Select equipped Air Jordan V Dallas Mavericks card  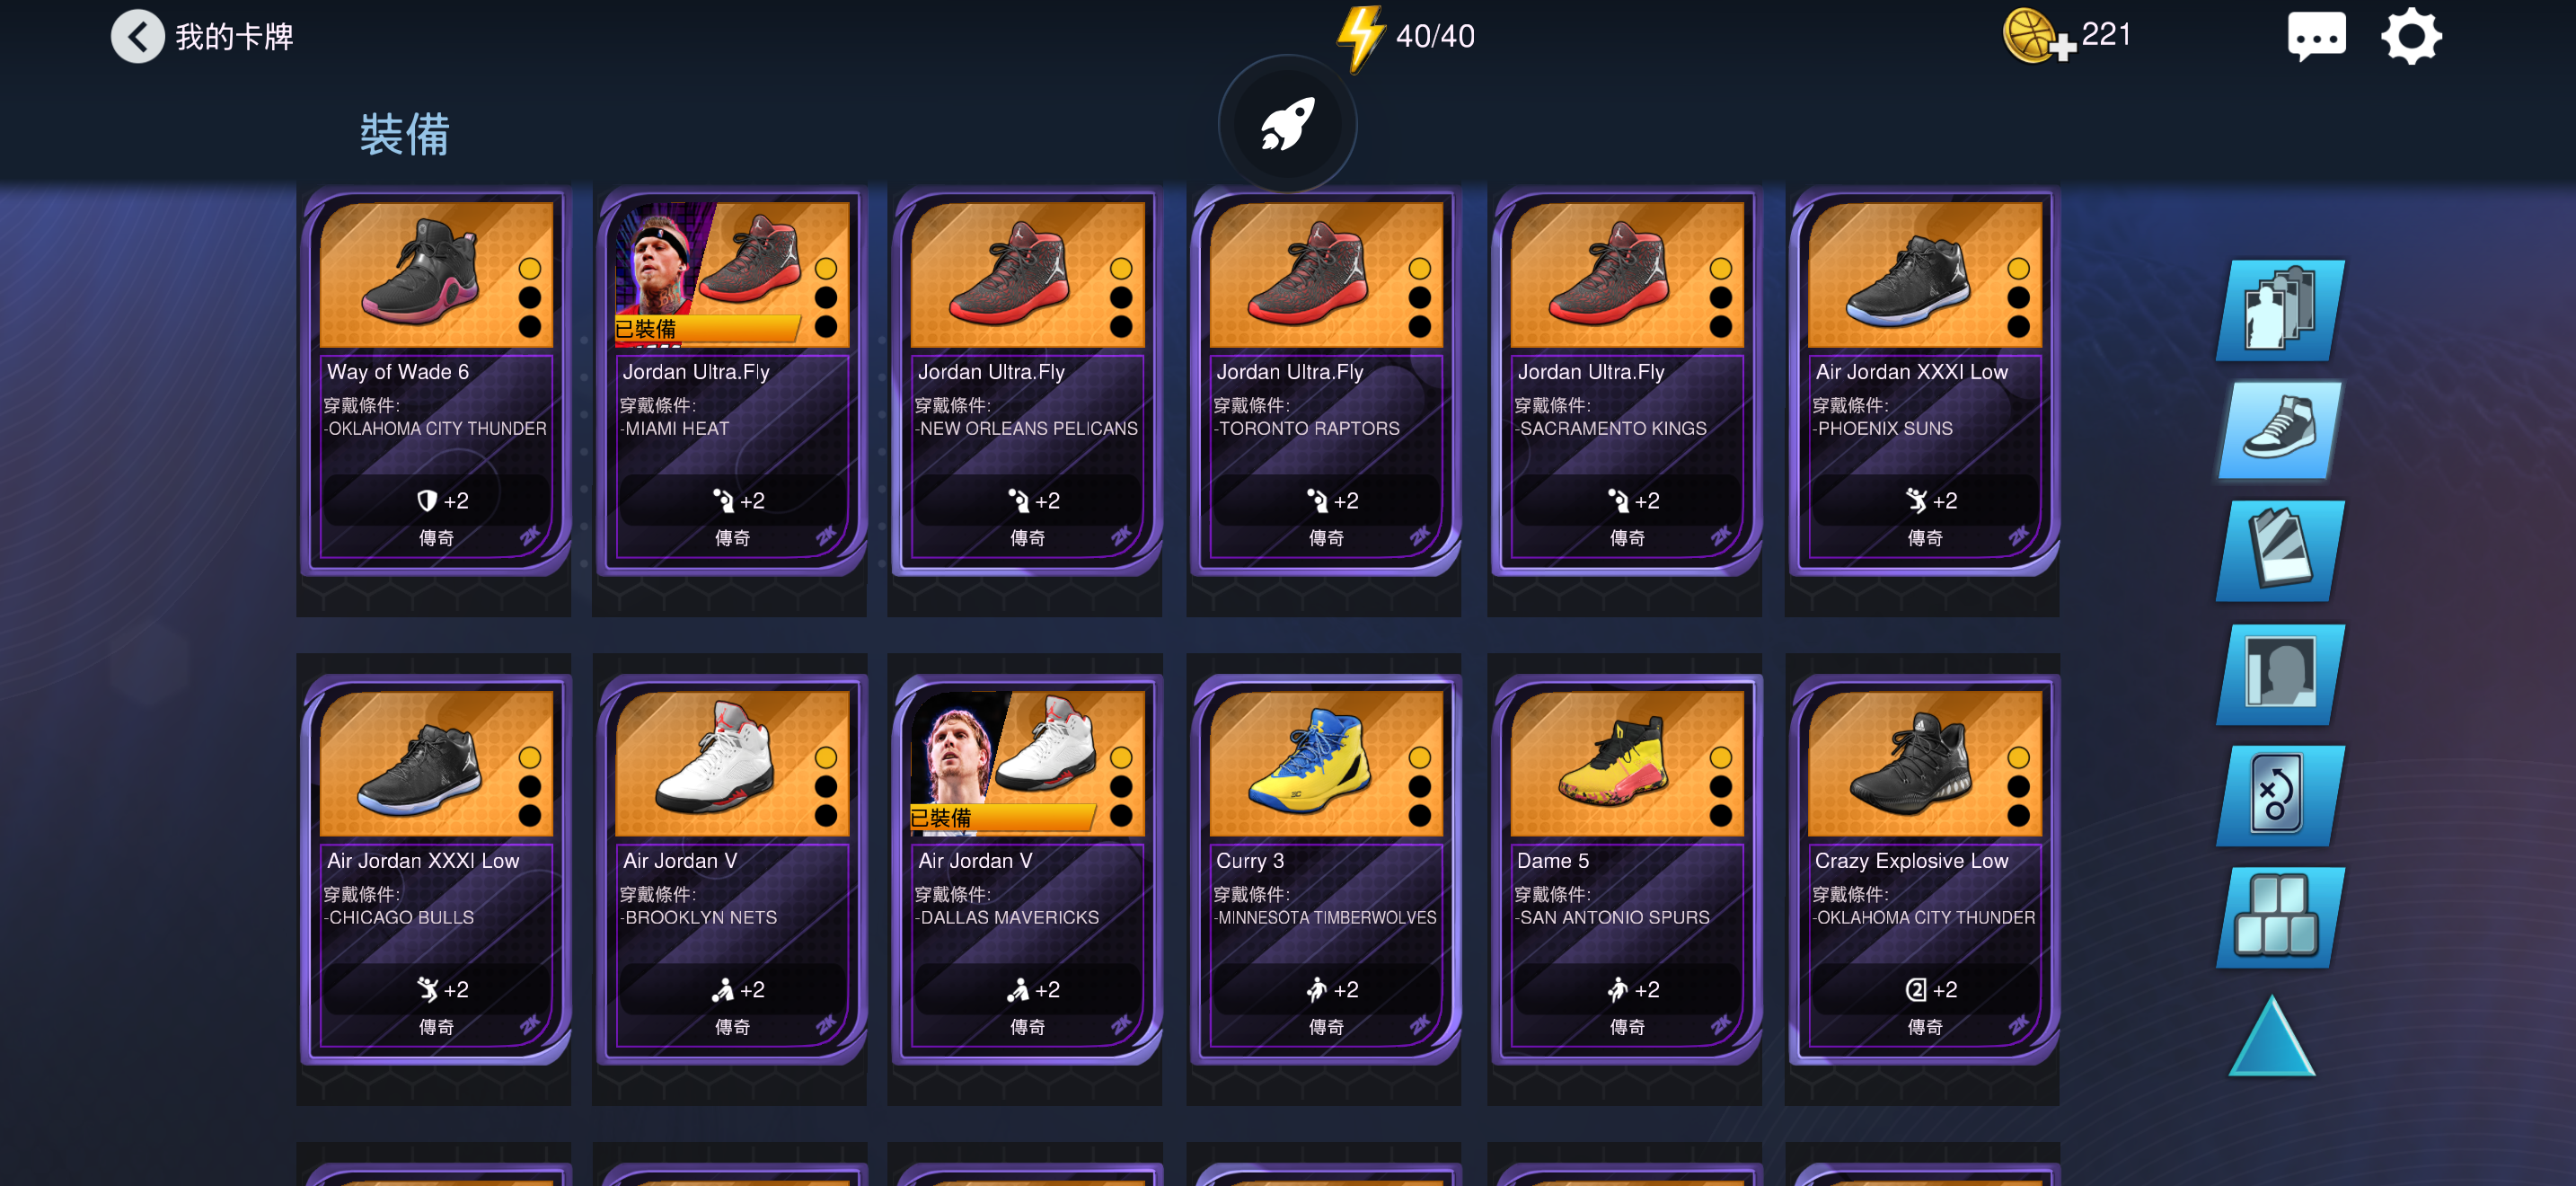coord(1027,870)
